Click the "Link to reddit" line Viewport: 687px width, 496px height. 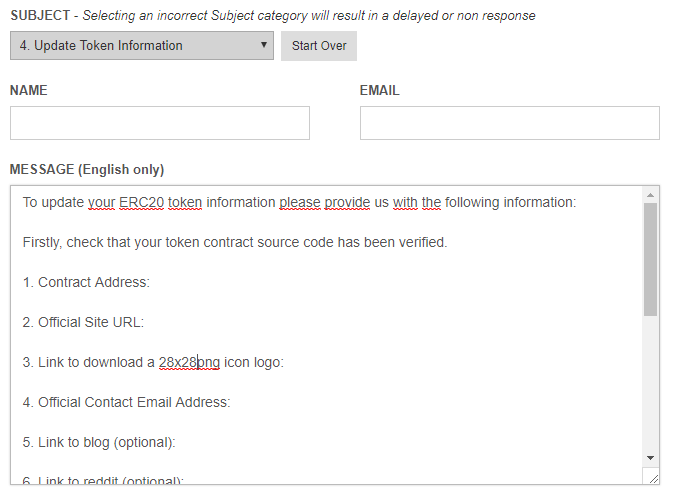100,480
